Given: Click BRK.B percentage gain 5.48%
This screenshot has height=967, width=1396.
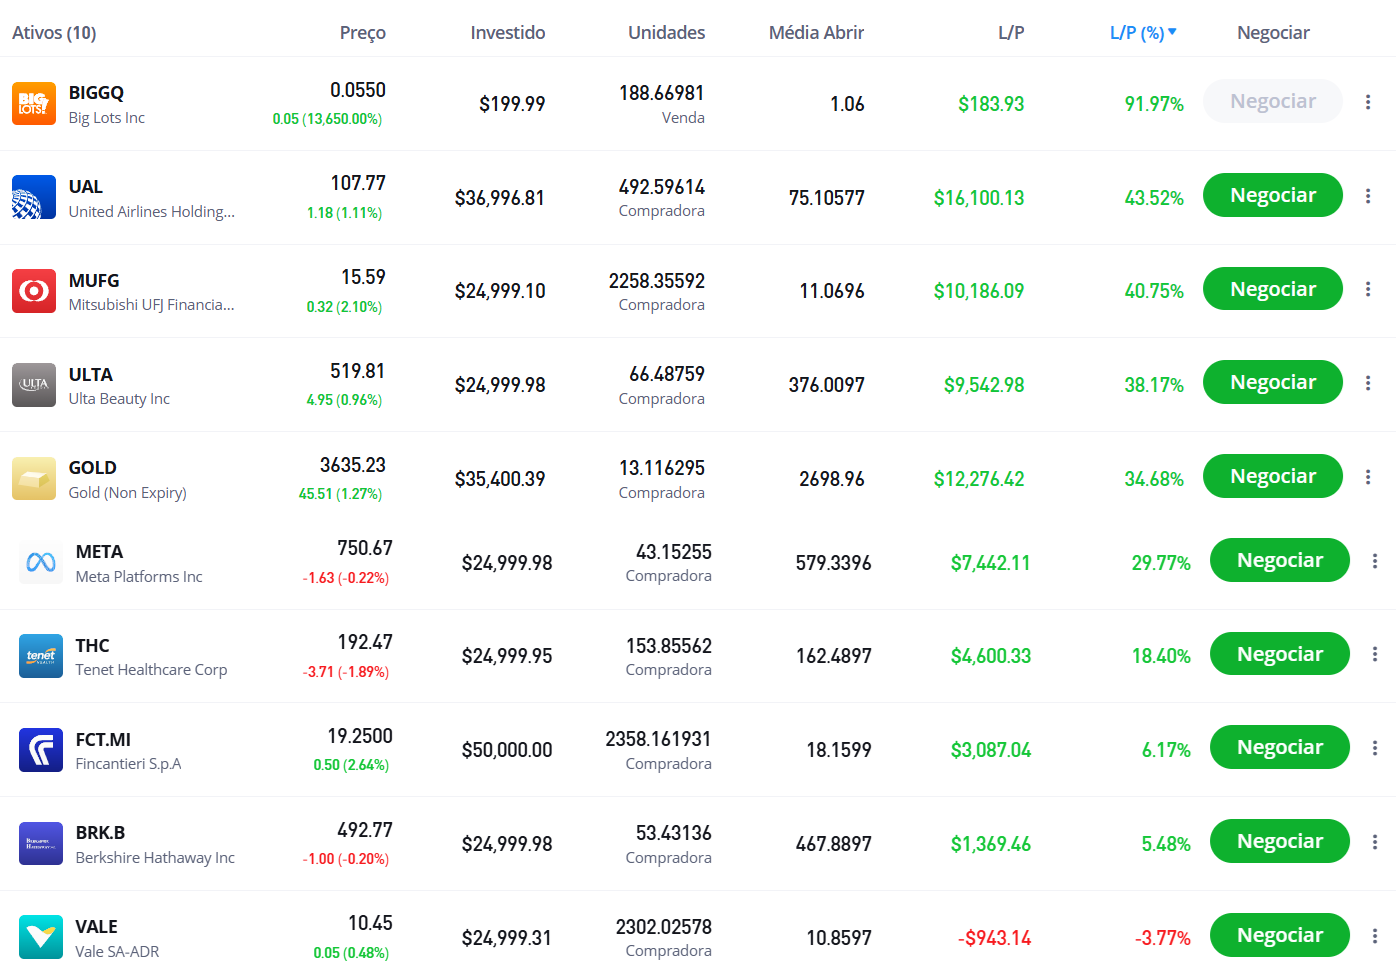Looking at the screenshot, I should pyautogui.click(x=1166, y=844).
